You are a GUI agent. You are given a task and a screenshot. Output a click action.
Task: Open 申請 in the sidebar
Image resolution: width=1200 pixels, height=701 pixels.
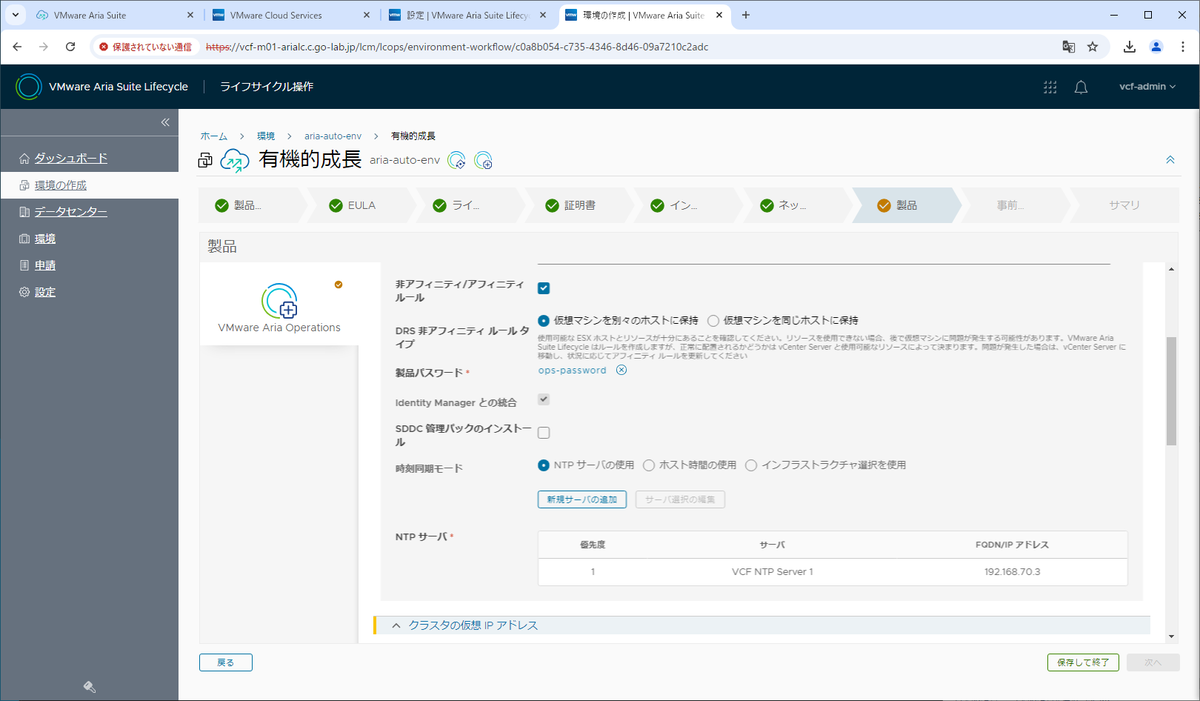tap(45, 266)
